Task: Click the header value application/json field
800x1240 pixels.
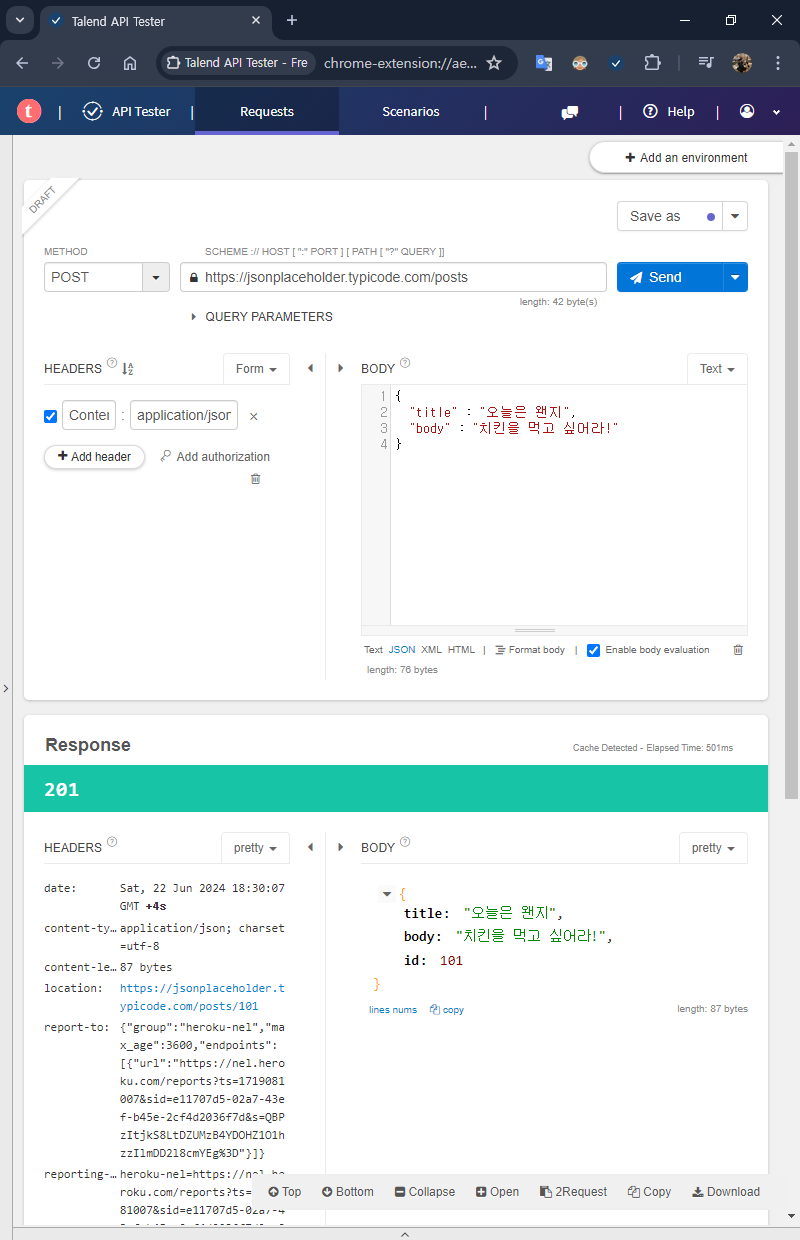Action: [x=184, y=416]
